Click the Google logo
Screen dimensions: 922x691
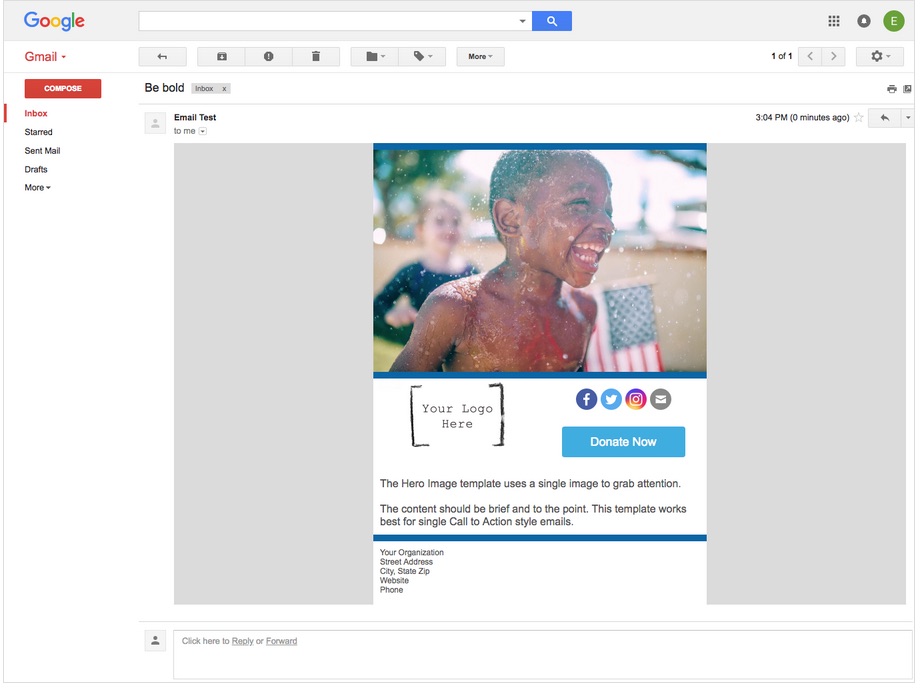pos(54,21)
